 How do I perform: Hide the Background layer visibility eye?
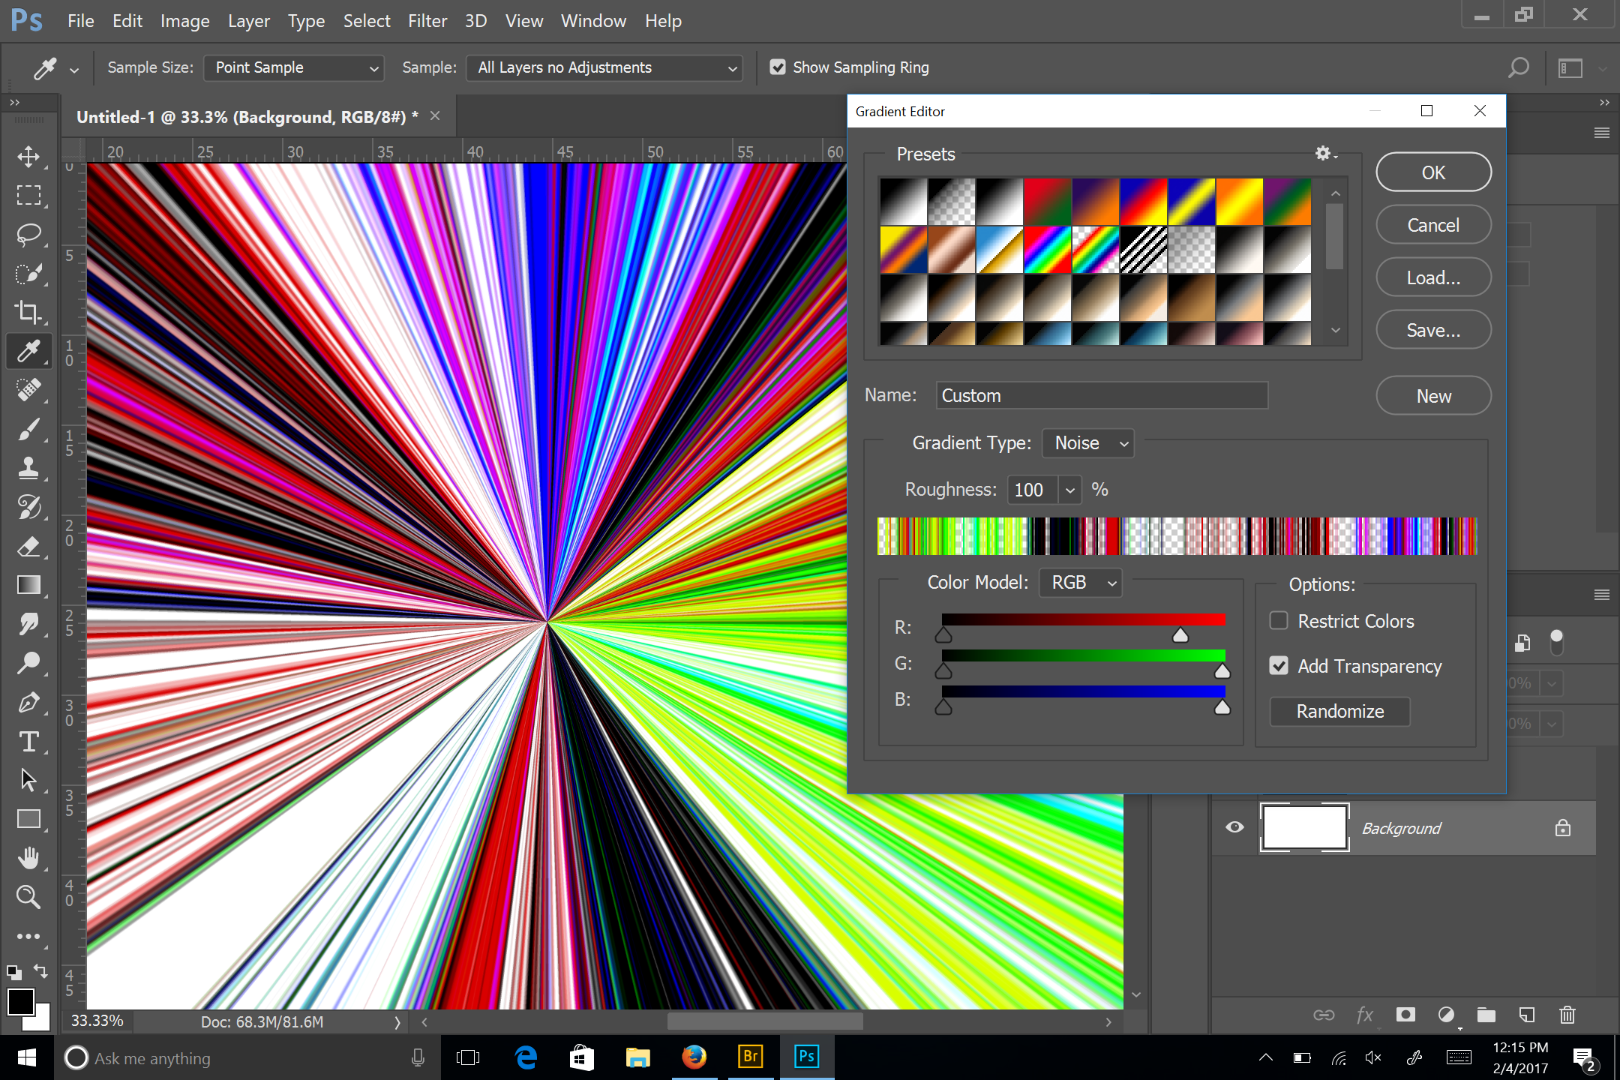click(x=1235, y=828)
